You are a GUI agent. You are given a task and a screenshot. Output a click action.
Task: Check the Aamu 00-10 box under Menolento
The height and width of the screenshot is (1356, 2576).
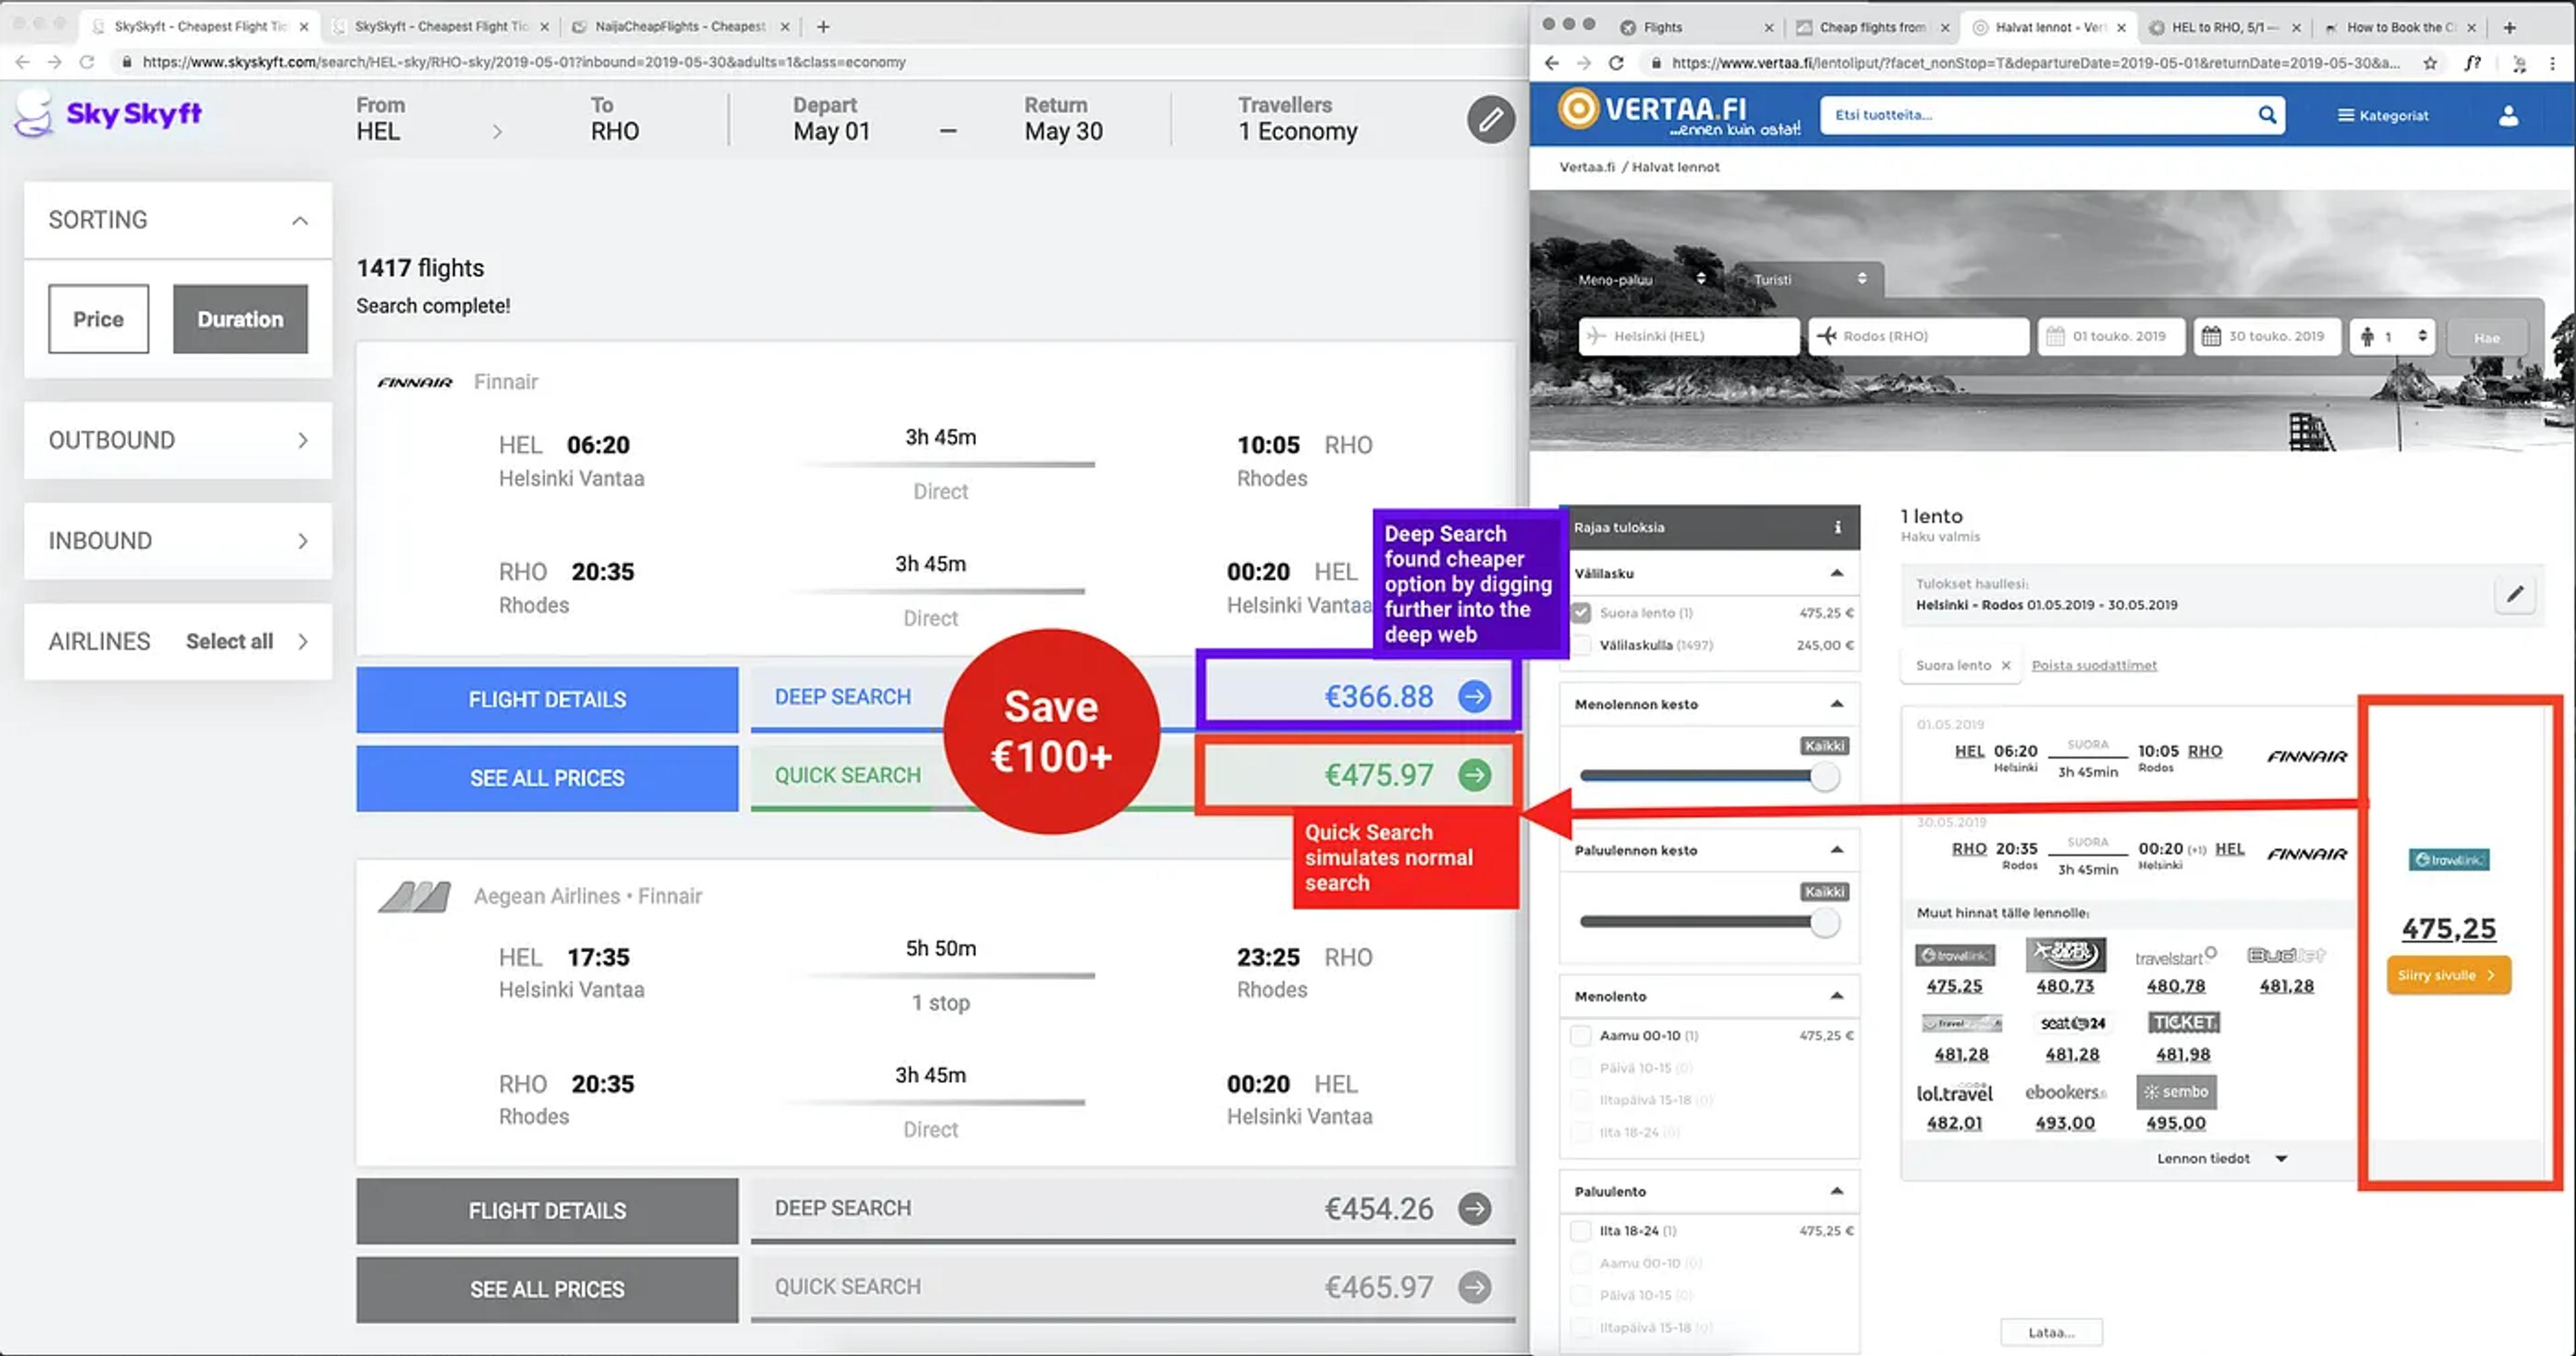point(1581,1036)
